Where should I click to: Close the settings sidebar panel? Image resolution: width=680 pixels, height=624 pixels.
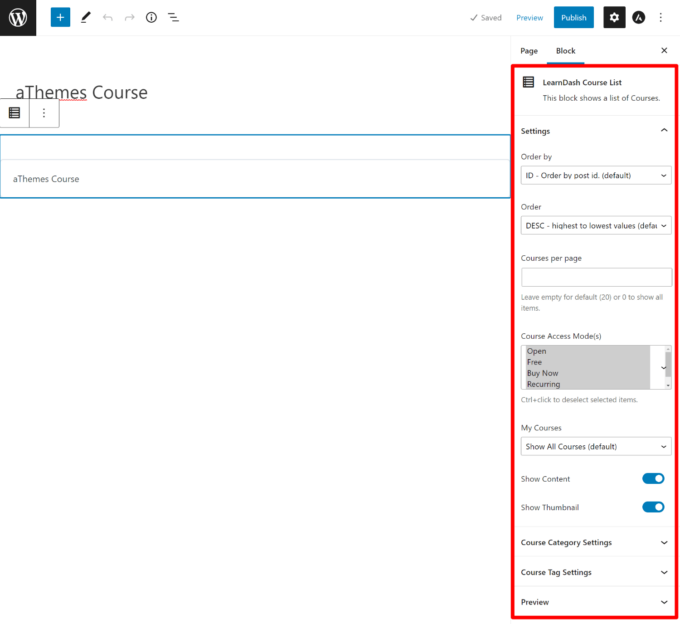coord(664,51)
